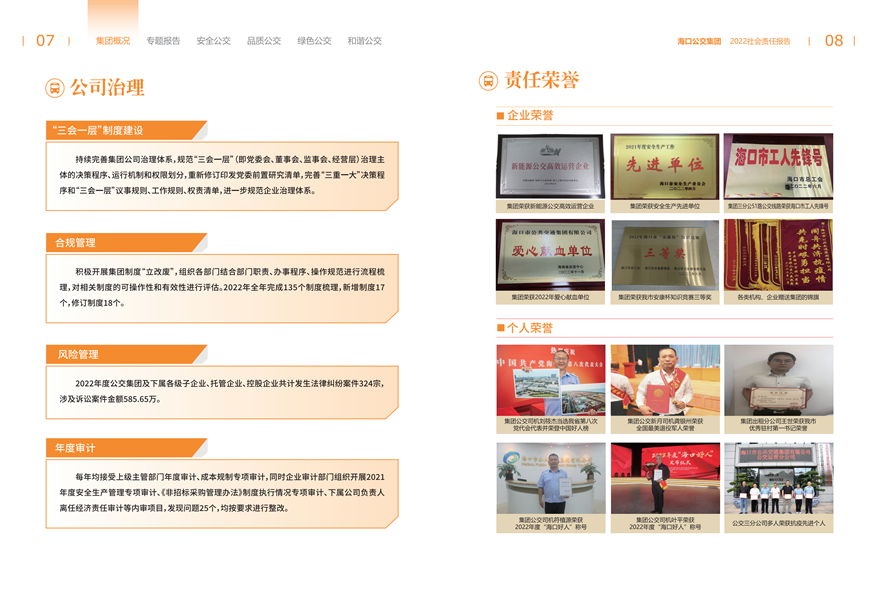View the 爱心献血单位 plaque thumbnail
Viewport: 878px width, 600px height.
(x=550, y=255)
